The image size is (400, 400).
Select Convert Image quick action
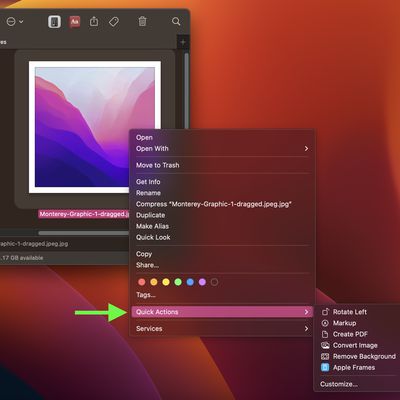pos(355,345)
